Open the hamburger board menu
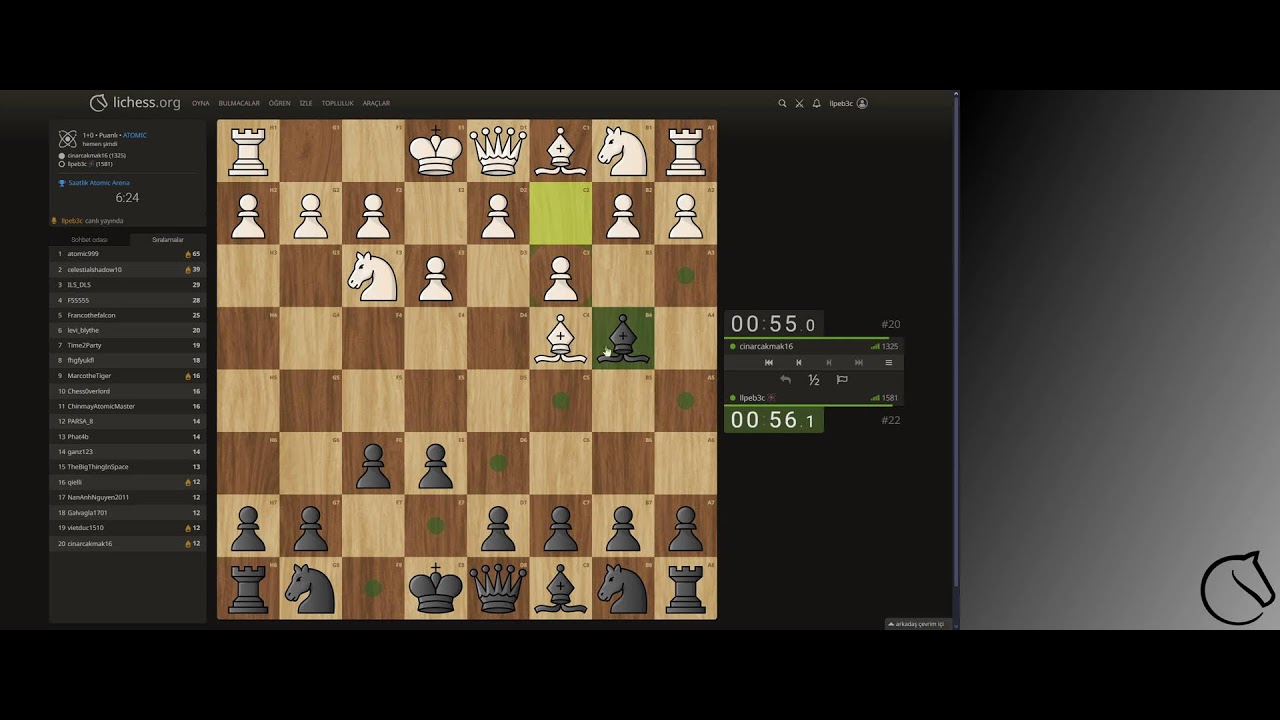Viewport: 1280px width, 720px height. coord(888,362)
